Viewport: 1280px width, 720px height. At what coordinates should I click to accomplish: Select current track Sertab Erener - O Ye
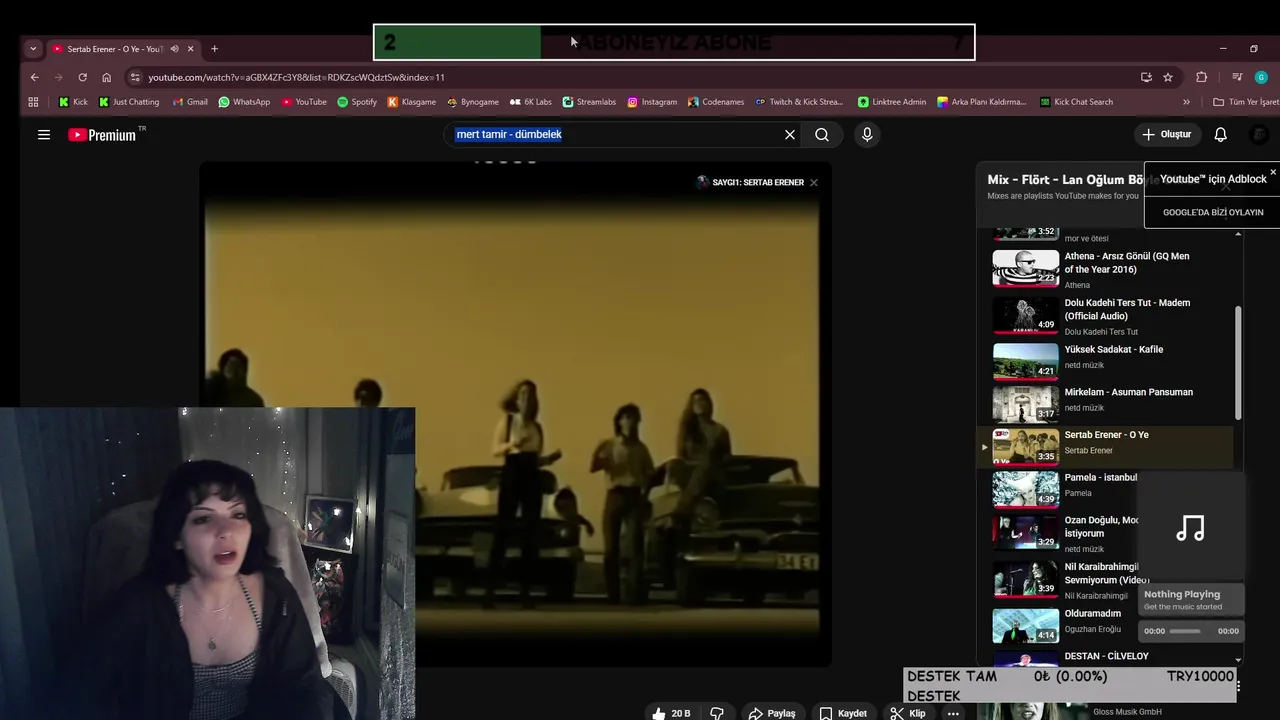click(x=1105, y=445)
